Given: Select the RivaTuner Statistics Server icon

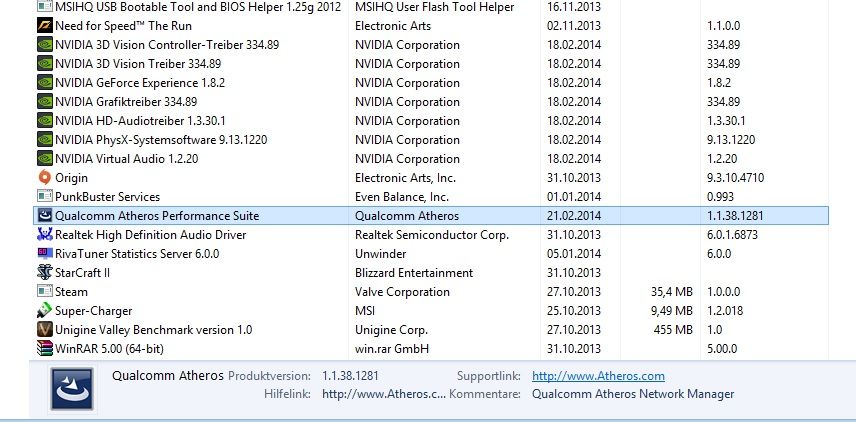Looking at the screenshot, I should [45, 253].
